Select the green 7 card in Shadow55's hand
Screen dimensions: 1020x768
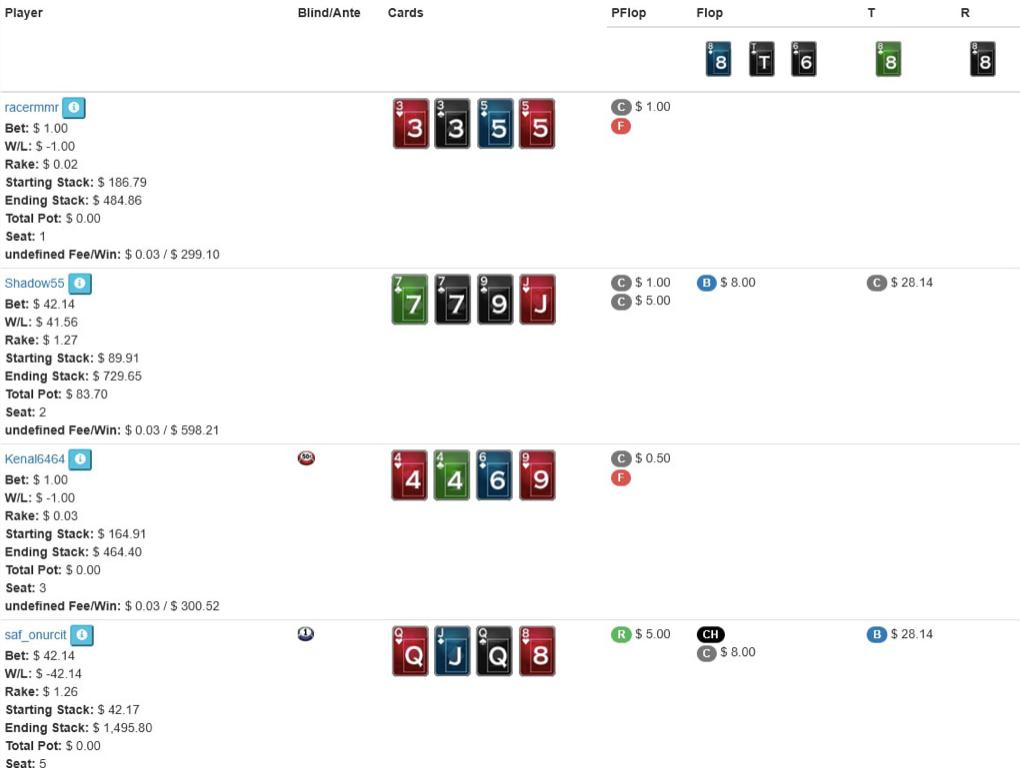[x=410, y=299]
